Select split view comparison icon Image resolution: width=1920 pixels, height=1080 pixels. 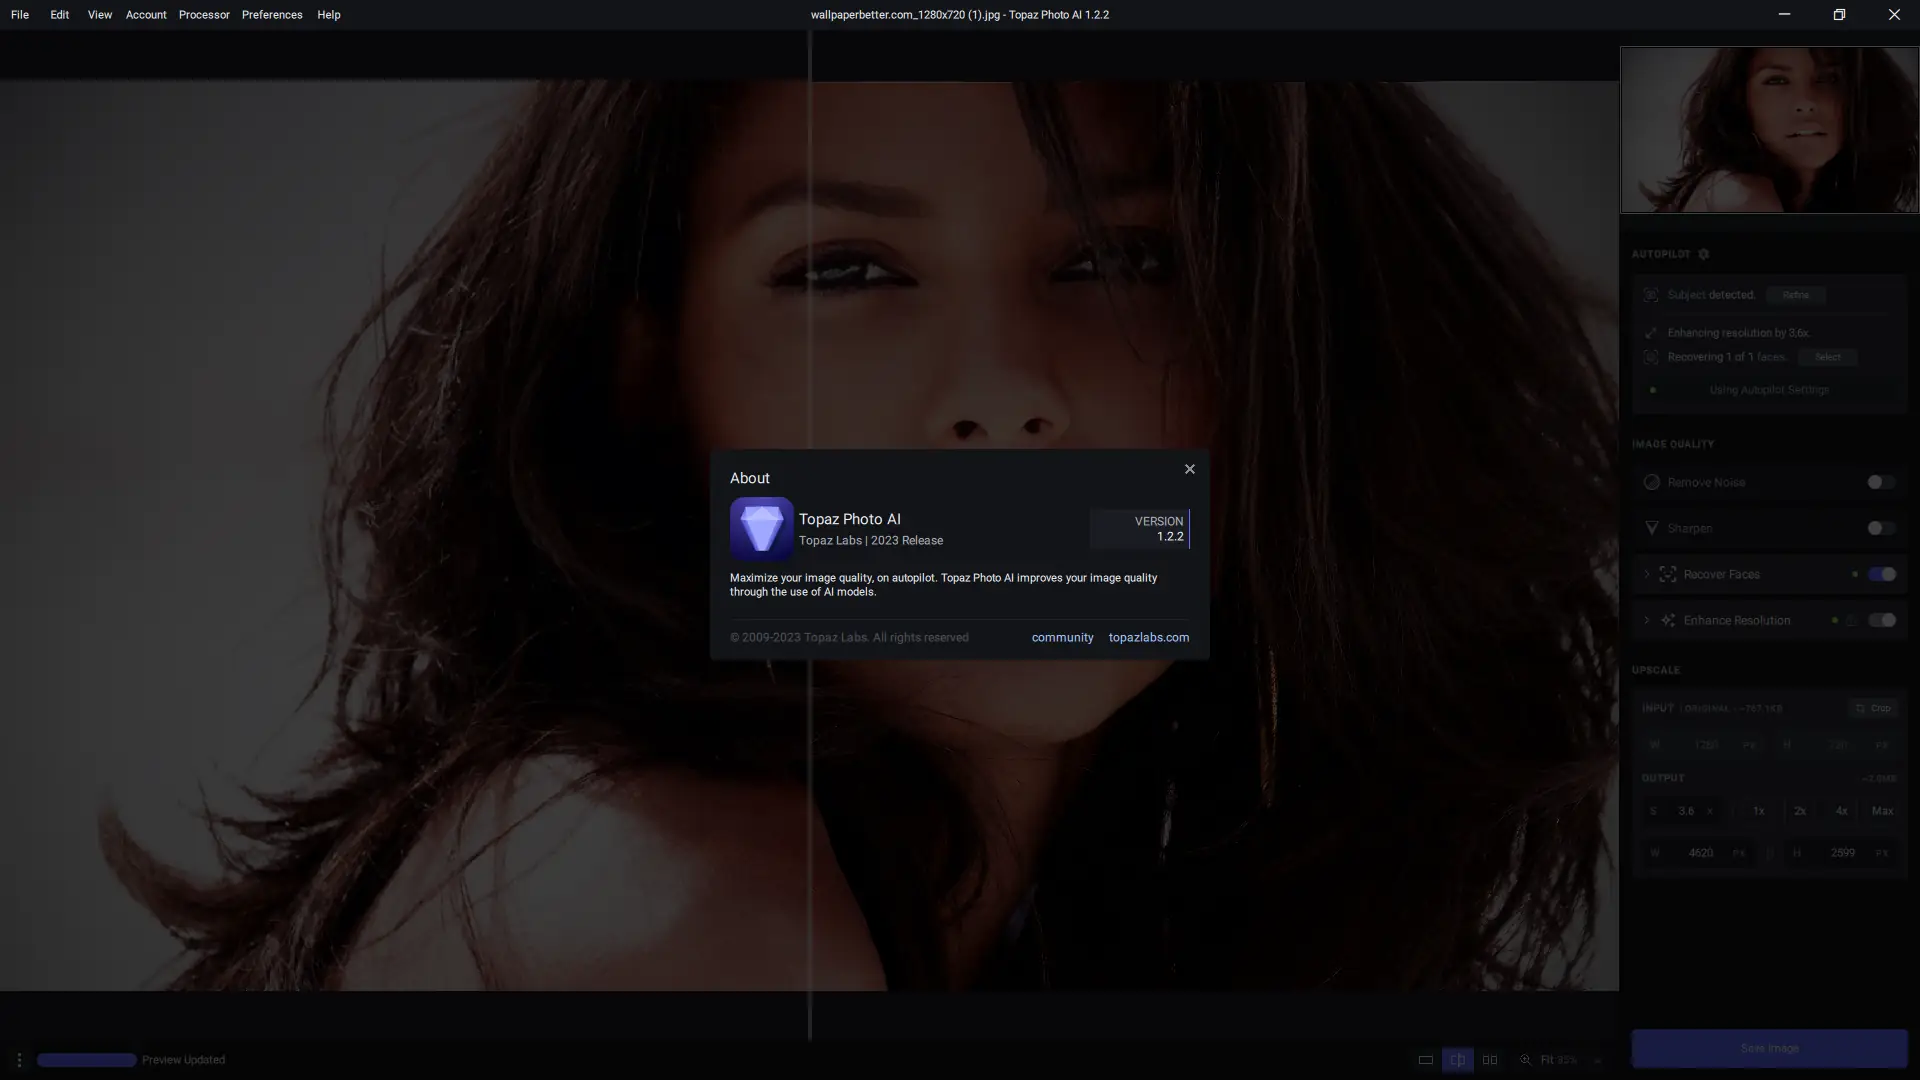click(x=1457, y=1060)
